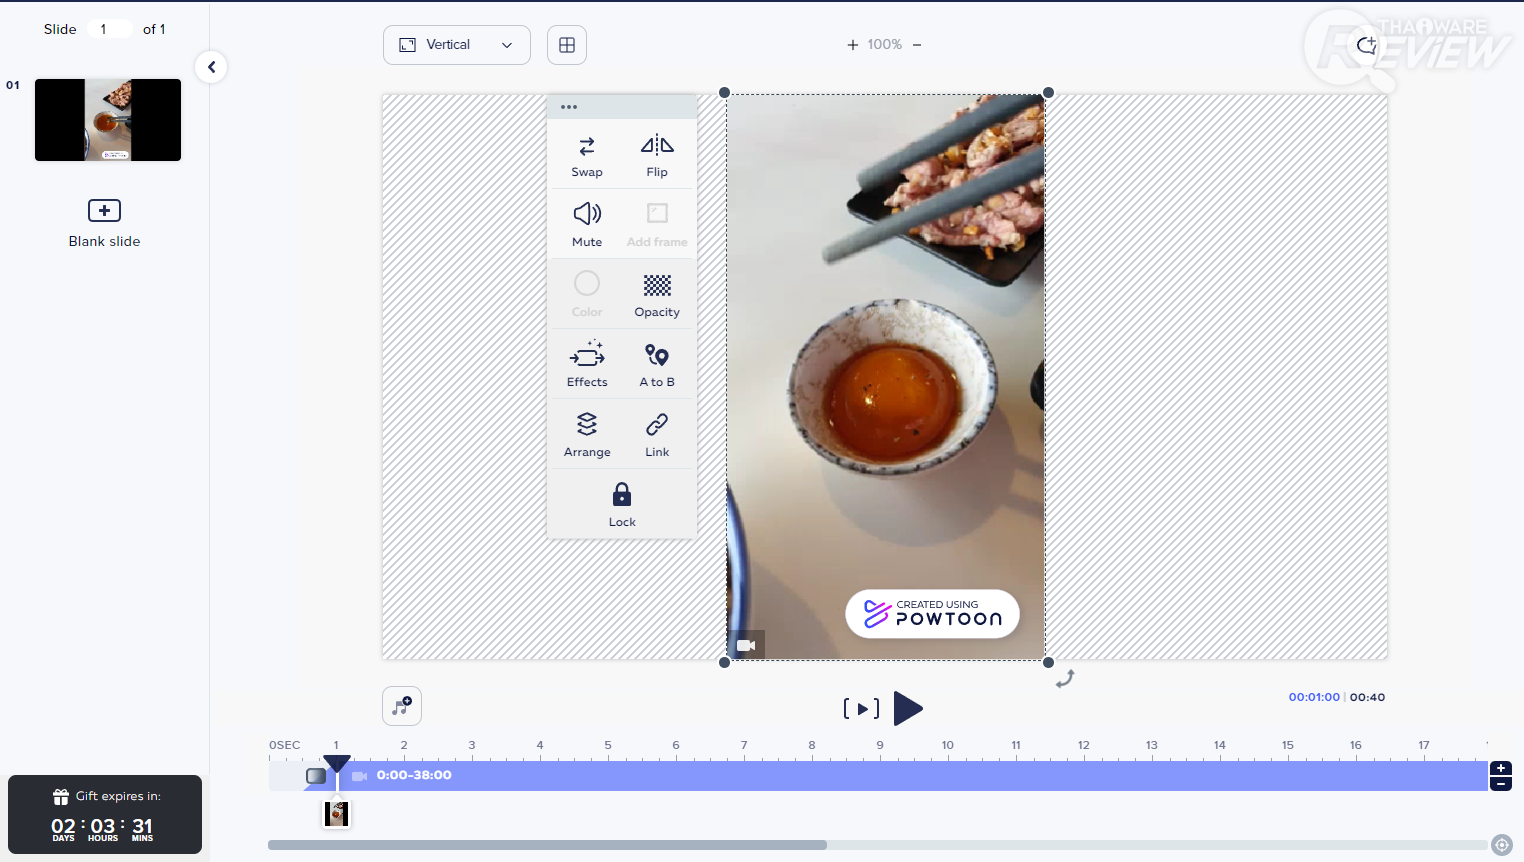Click the video camera icon on canvas
This screenshot has height=862, width=1524.
(x=746, y=645)
